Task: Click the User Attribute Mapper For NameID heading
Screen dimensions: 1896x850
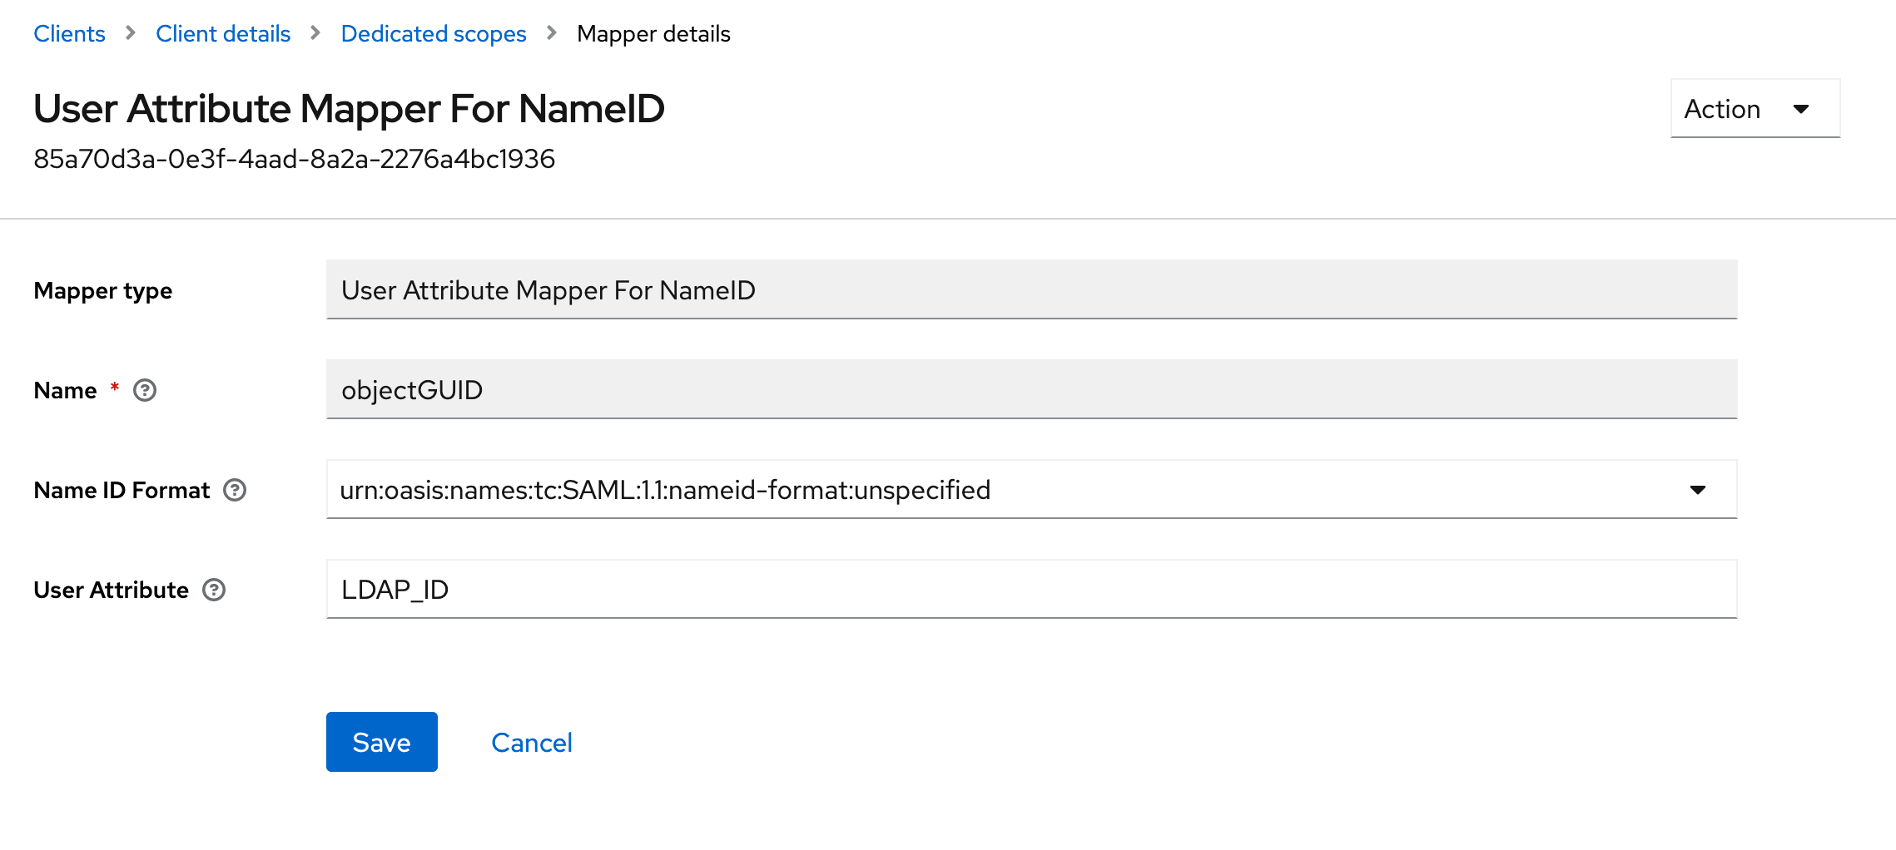Action: click(x=349, y=109)
